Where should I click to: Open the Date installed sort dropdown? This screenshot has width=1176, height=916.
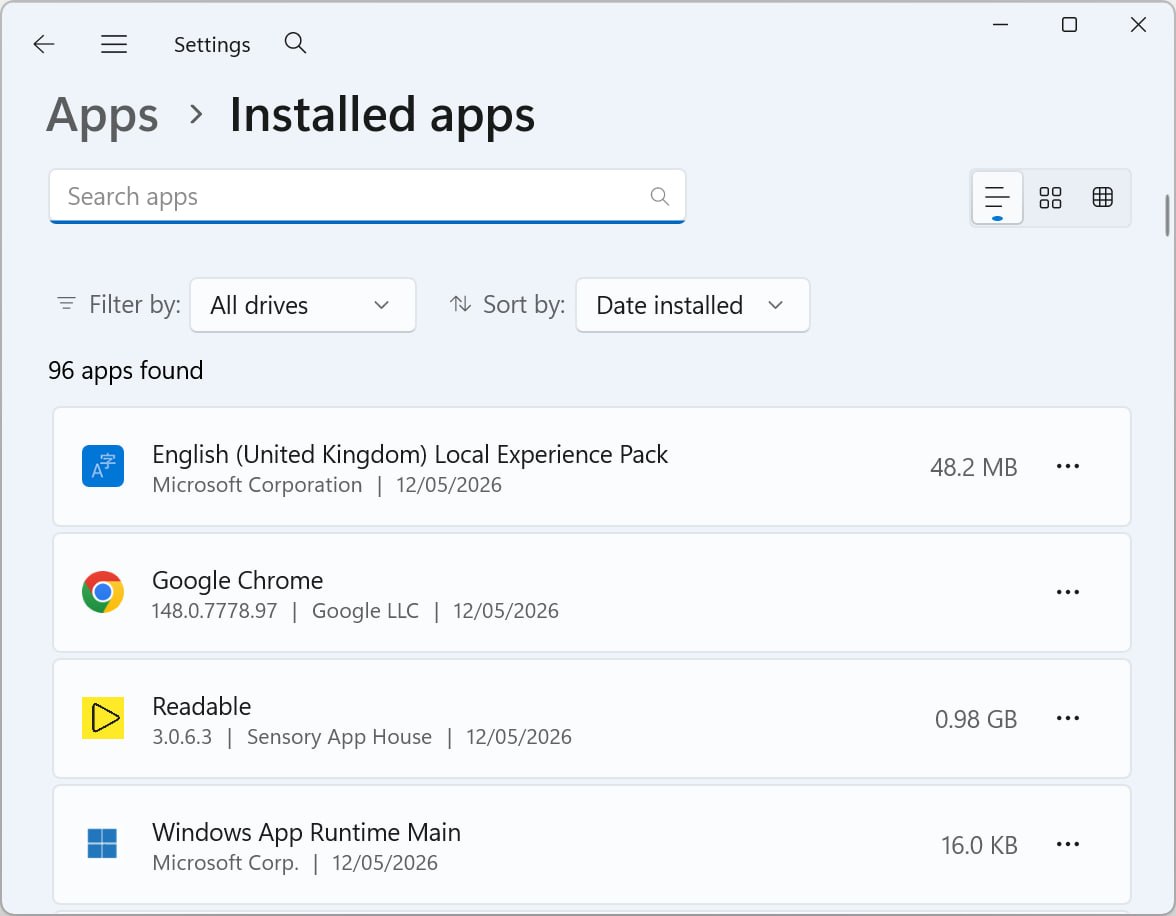pos(692,305)
